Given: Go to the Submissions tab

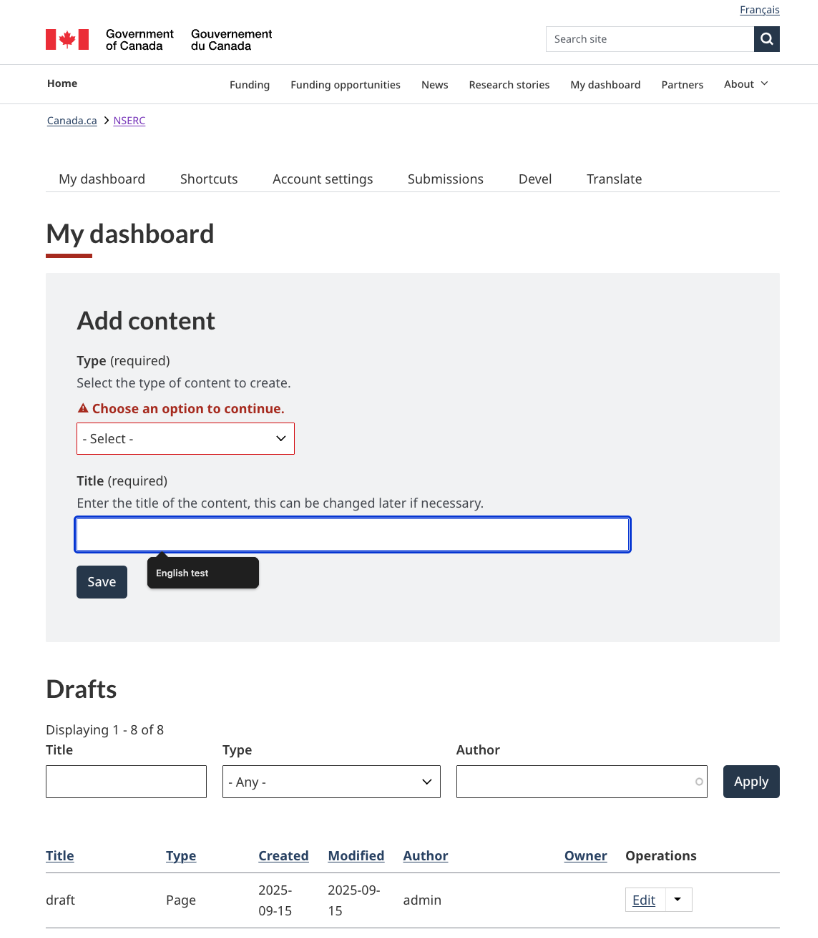Looking at the screenshot, I should click(x=445, y=179).
